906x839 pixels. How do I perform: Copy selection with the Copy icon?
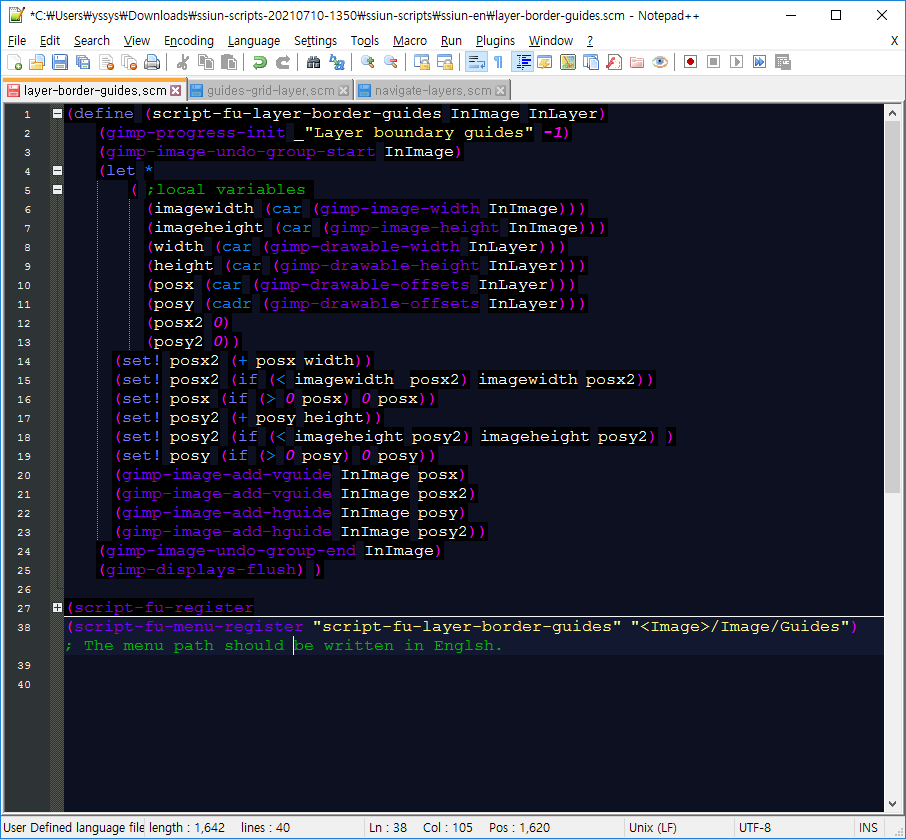click(206, 62)
